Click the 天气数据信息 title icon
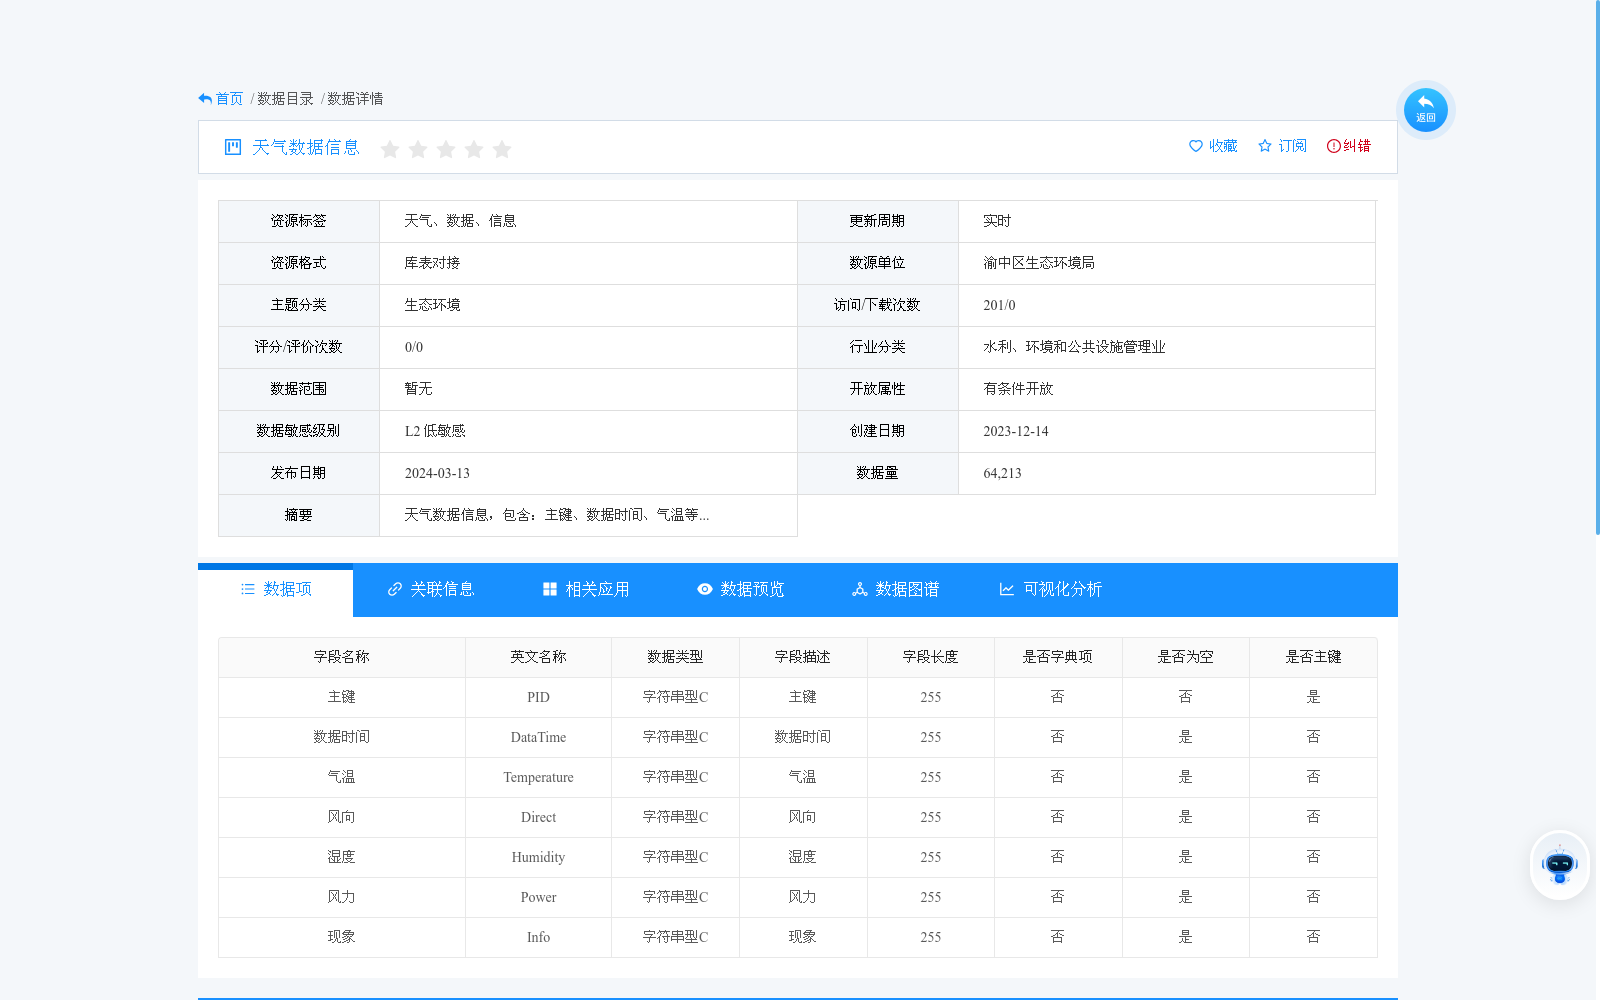 coord(233,147)
